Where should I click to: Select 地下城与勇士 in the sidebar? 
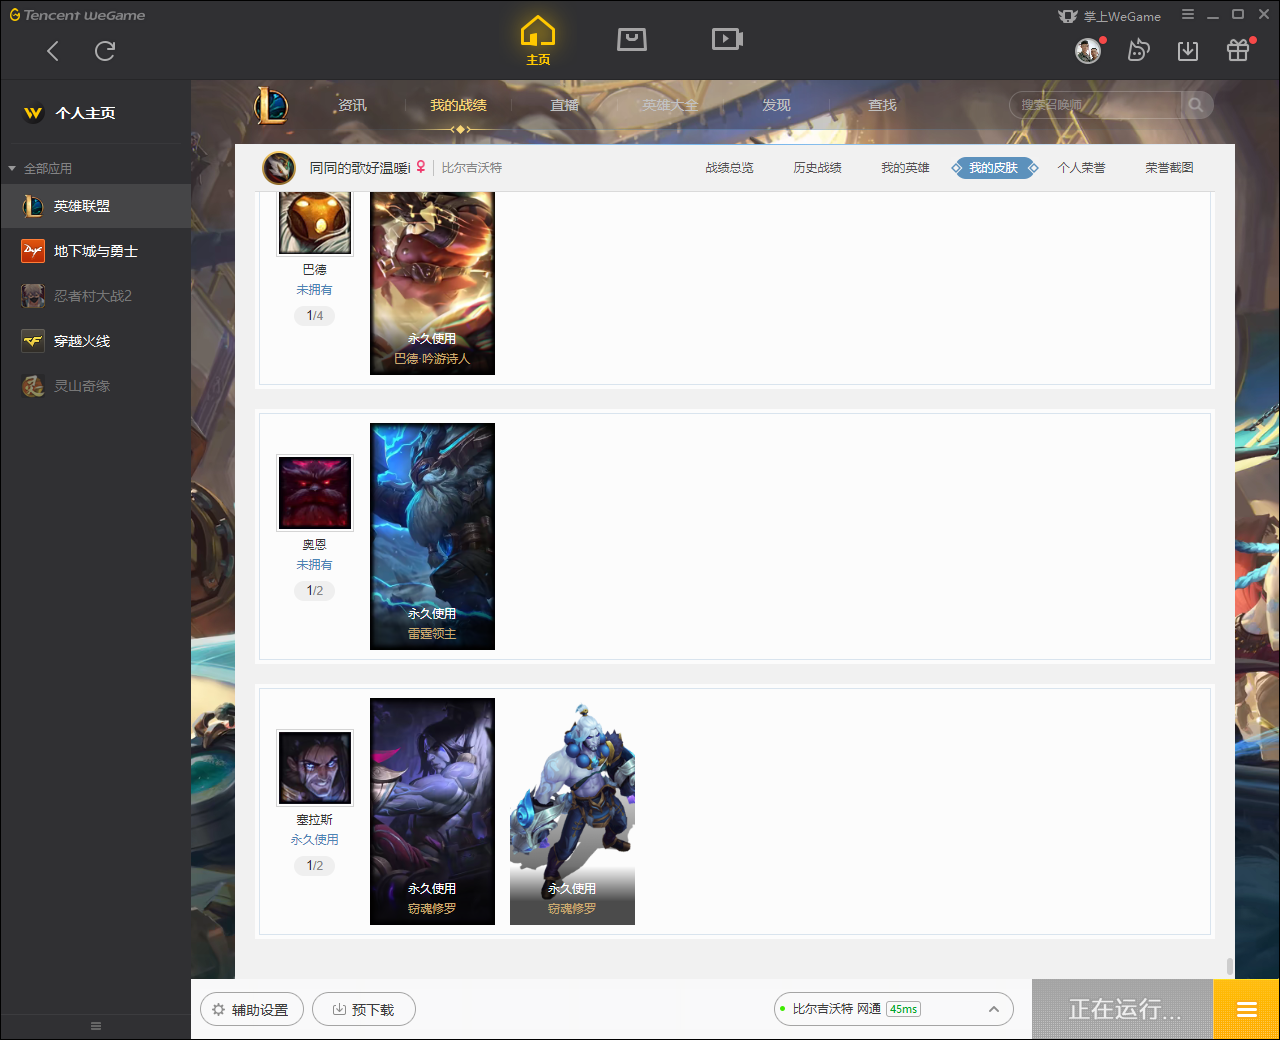click(x=95, y=251)
